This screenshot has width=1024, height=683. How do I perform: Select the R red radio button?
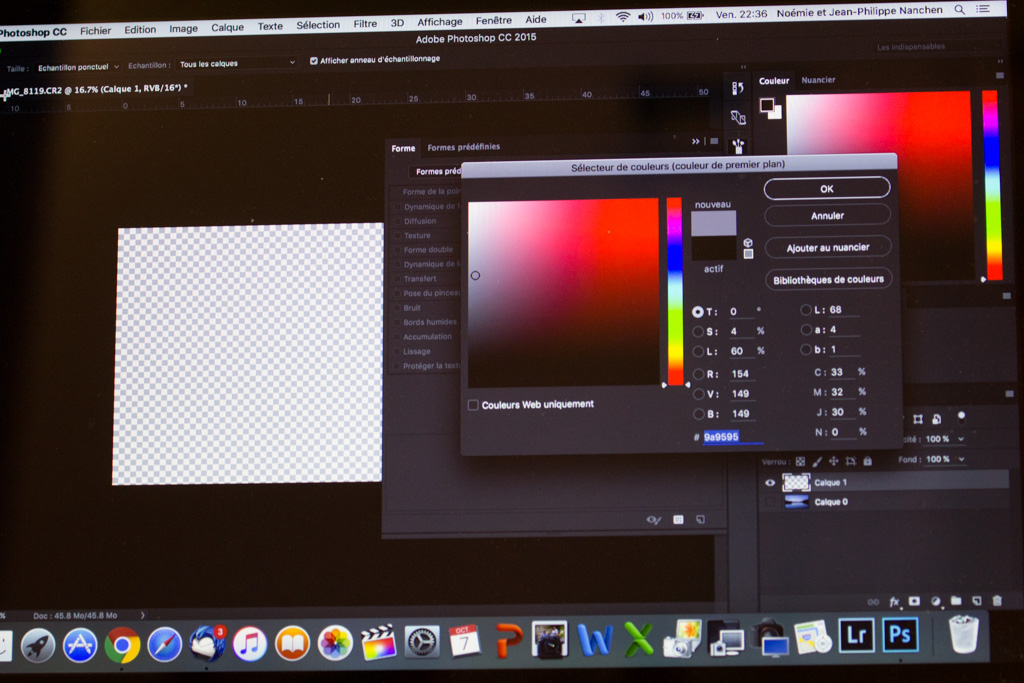click(698, 374)
